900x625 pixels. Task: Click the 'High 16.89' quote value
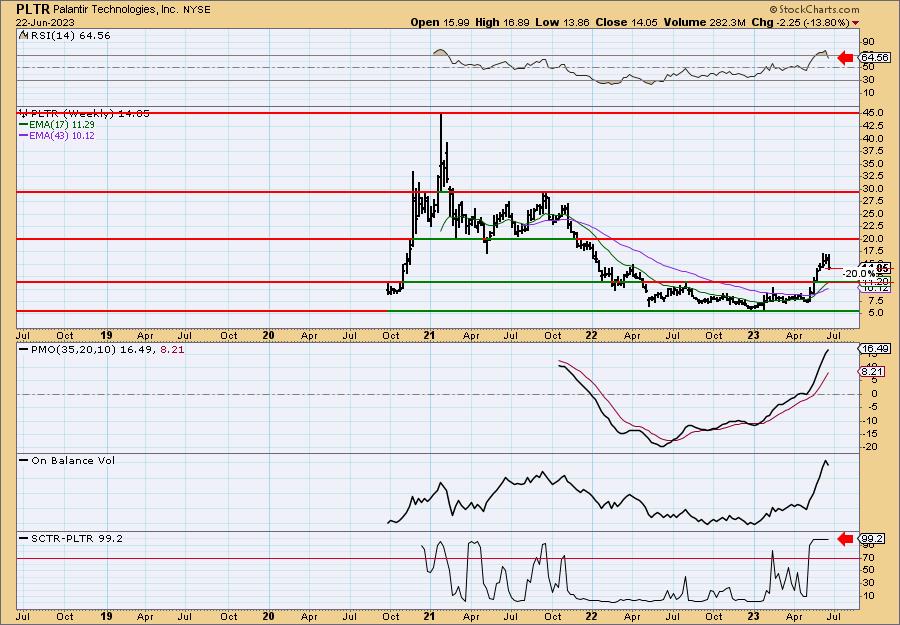(501, 22)
